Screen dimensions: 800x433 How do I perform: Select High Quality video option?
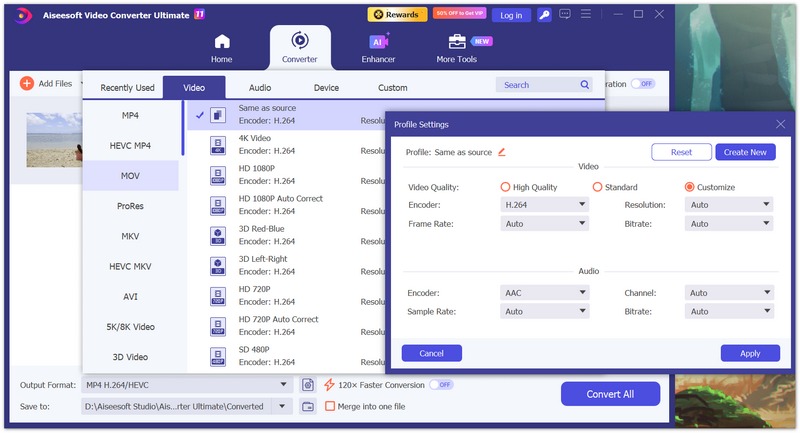coord(505,187)
